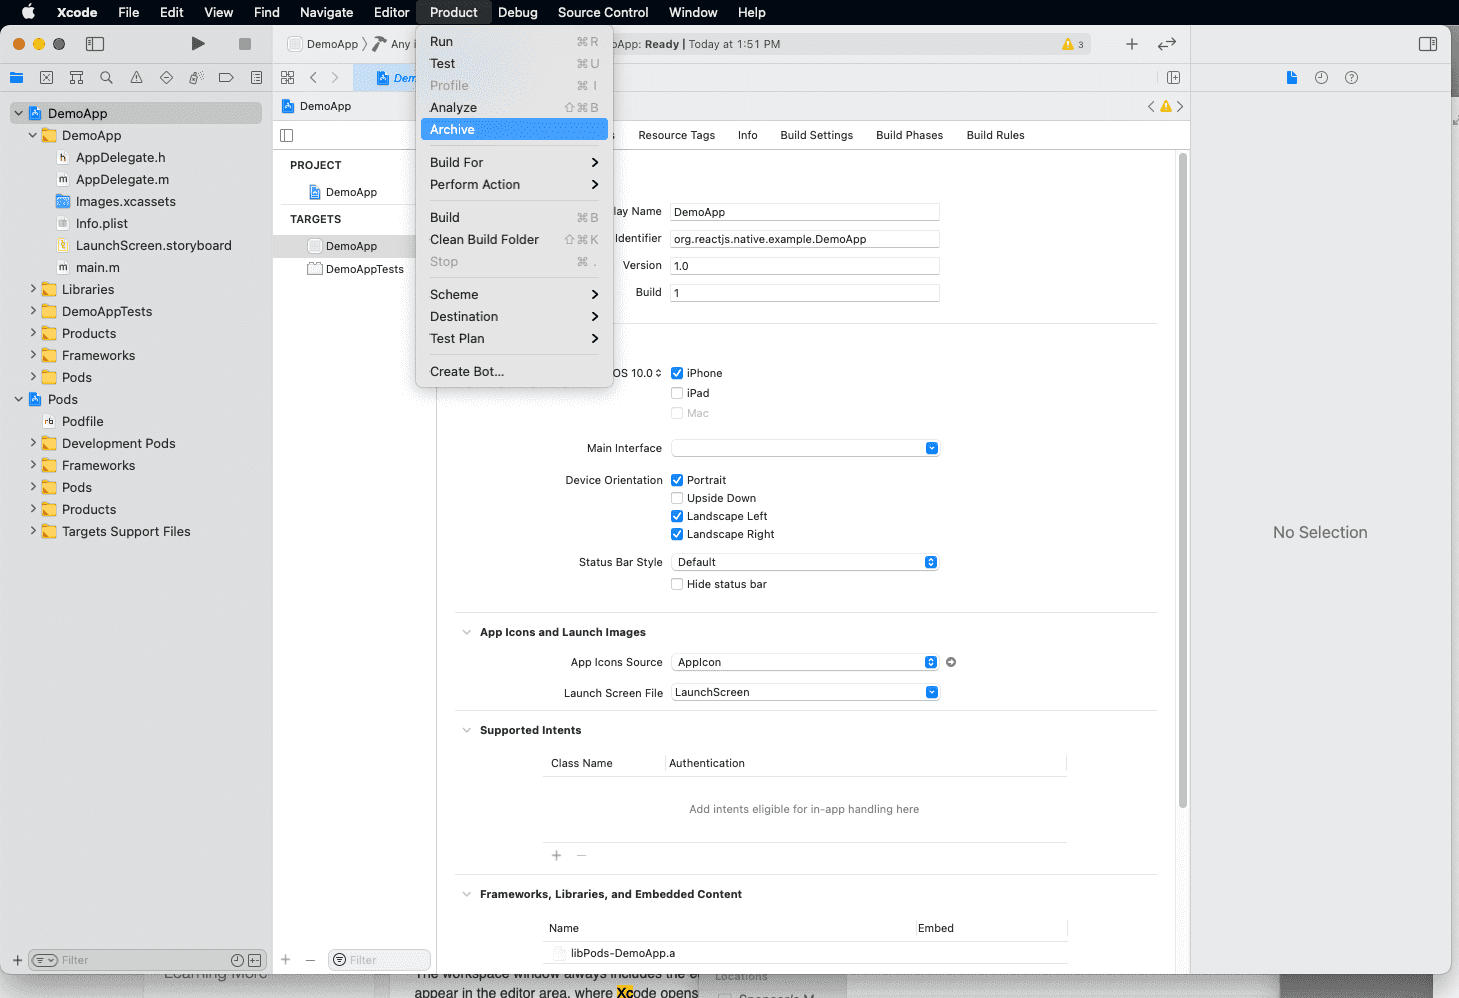Open the Issue navigator warning icon
This screenshot has height=998, width=1459.
click(136, 77)
